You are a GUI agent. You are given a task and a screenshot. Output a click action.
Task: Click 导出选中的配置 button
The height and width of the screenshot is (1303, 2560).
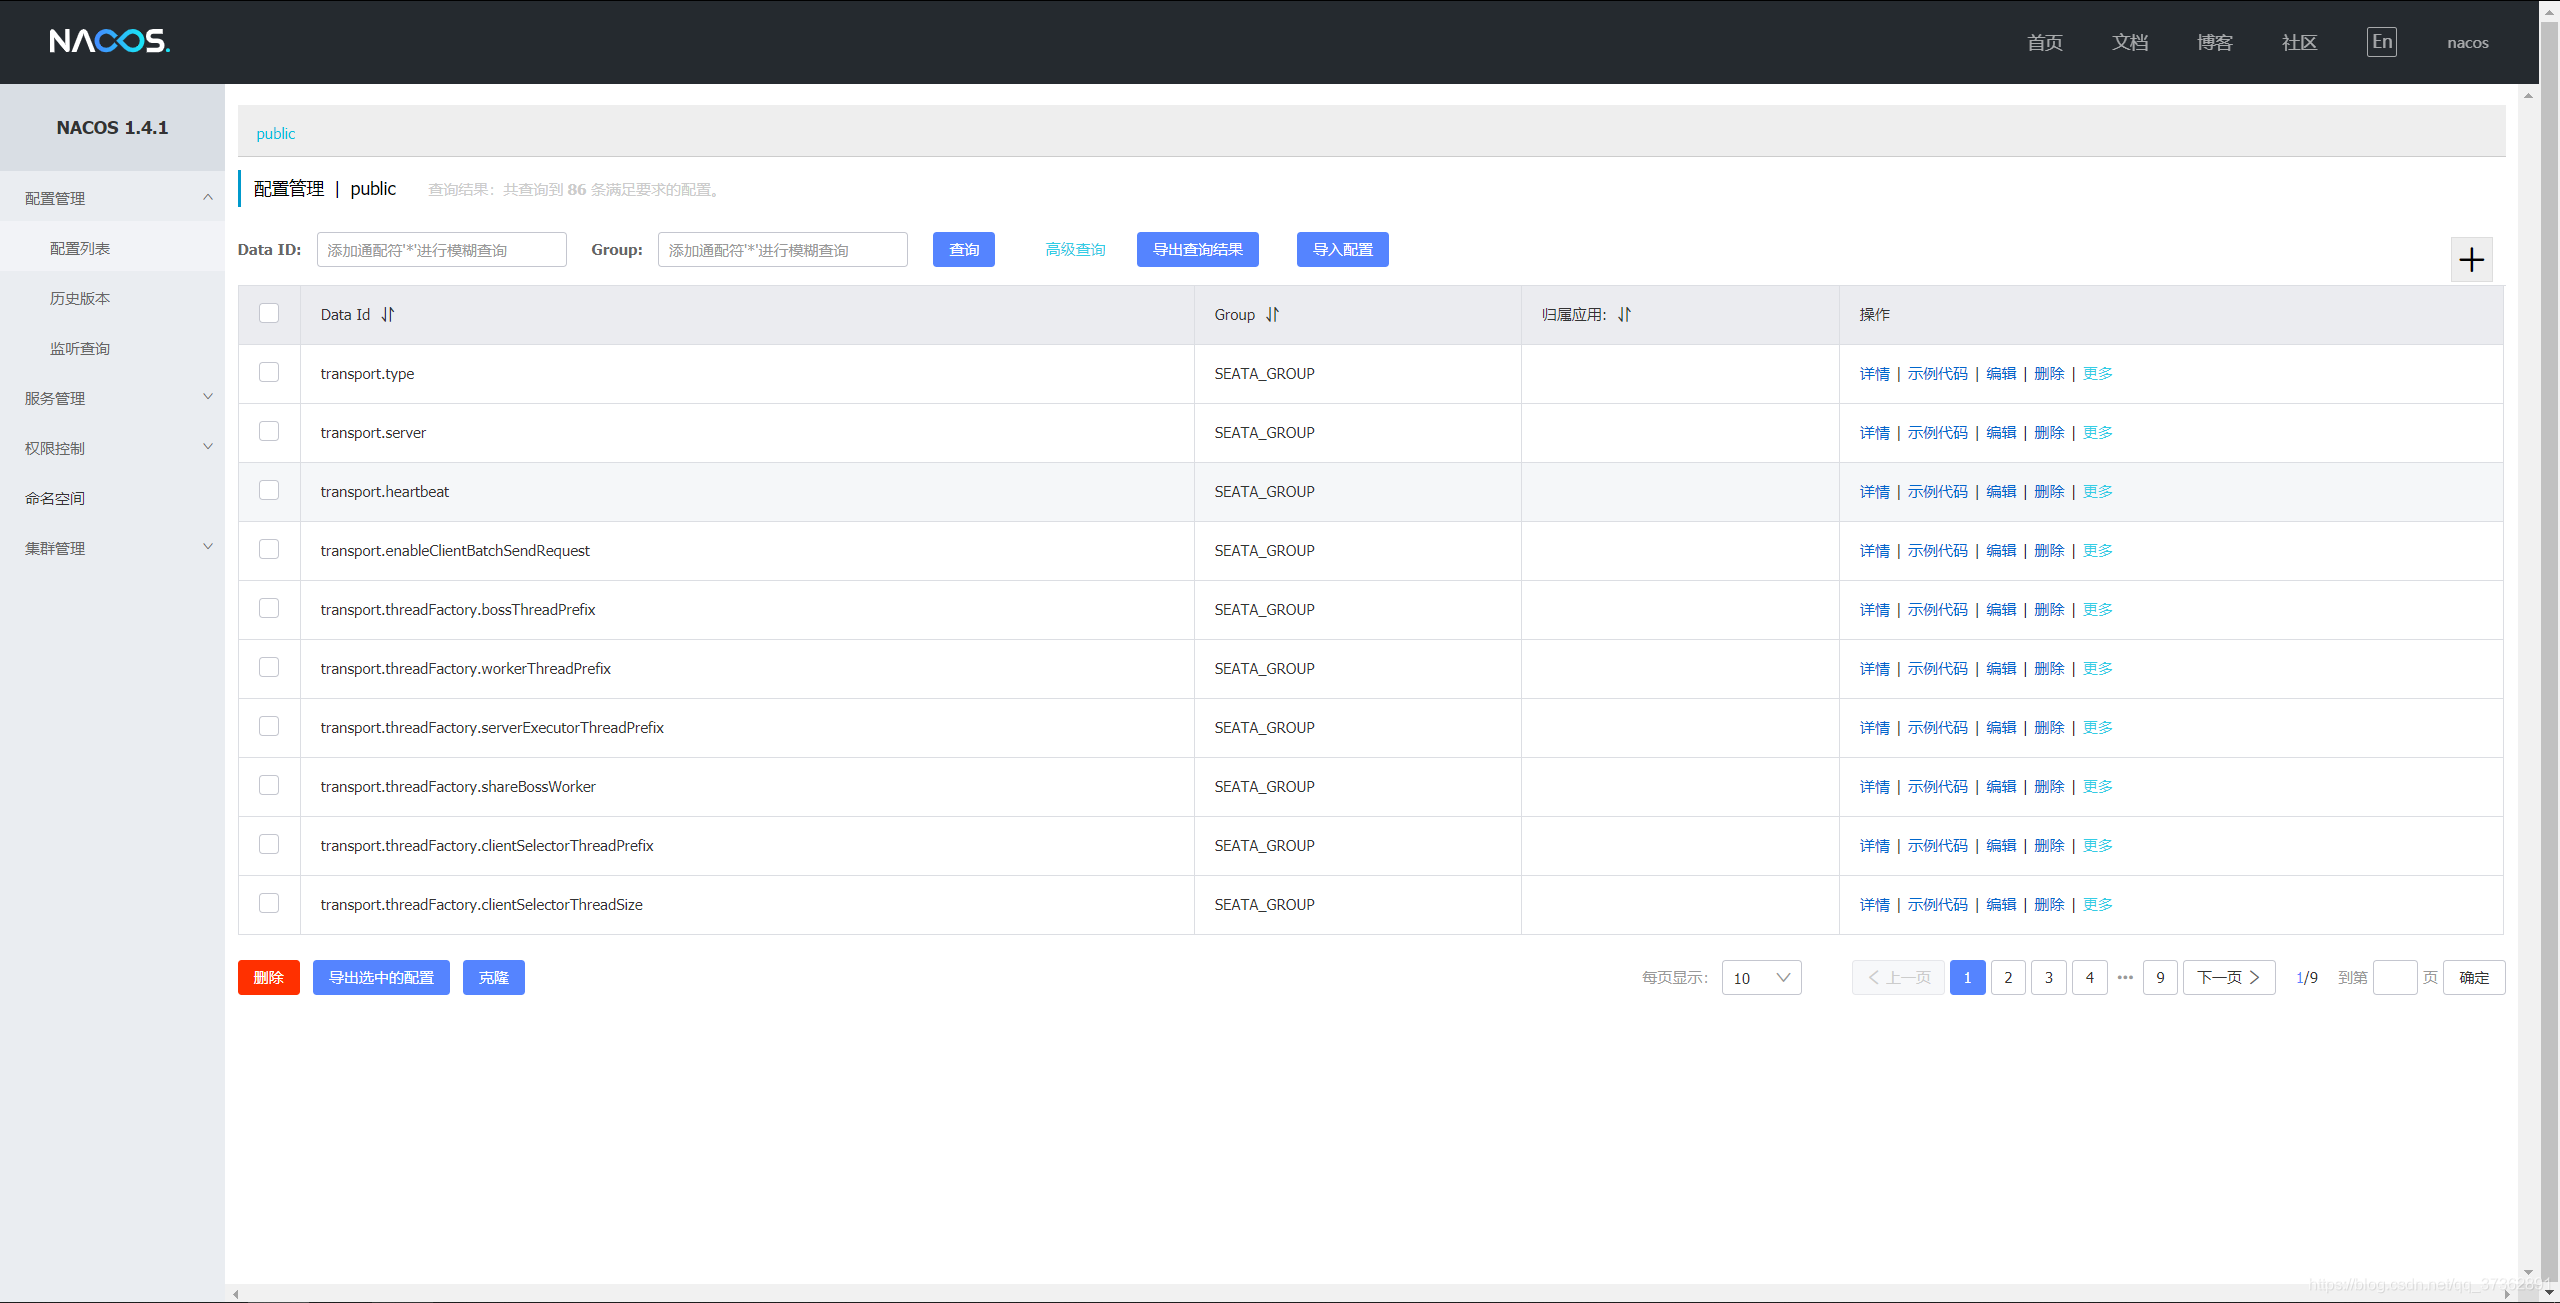[381, 978]
